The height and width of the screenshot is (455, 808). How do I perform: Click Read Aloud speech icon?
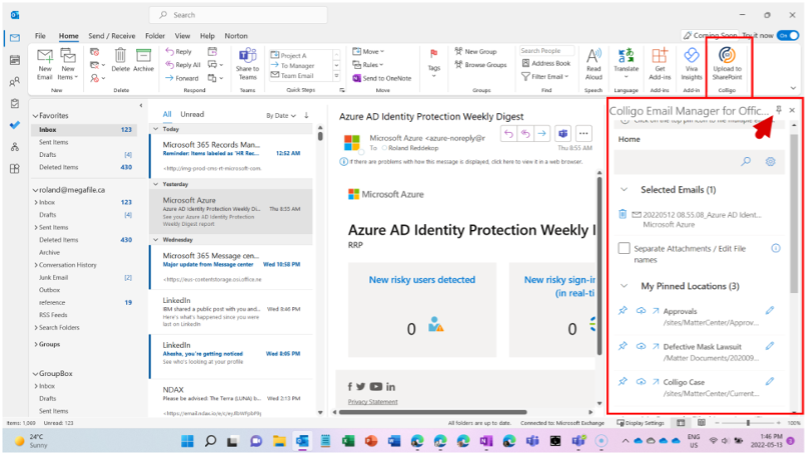tap(594, 63)
